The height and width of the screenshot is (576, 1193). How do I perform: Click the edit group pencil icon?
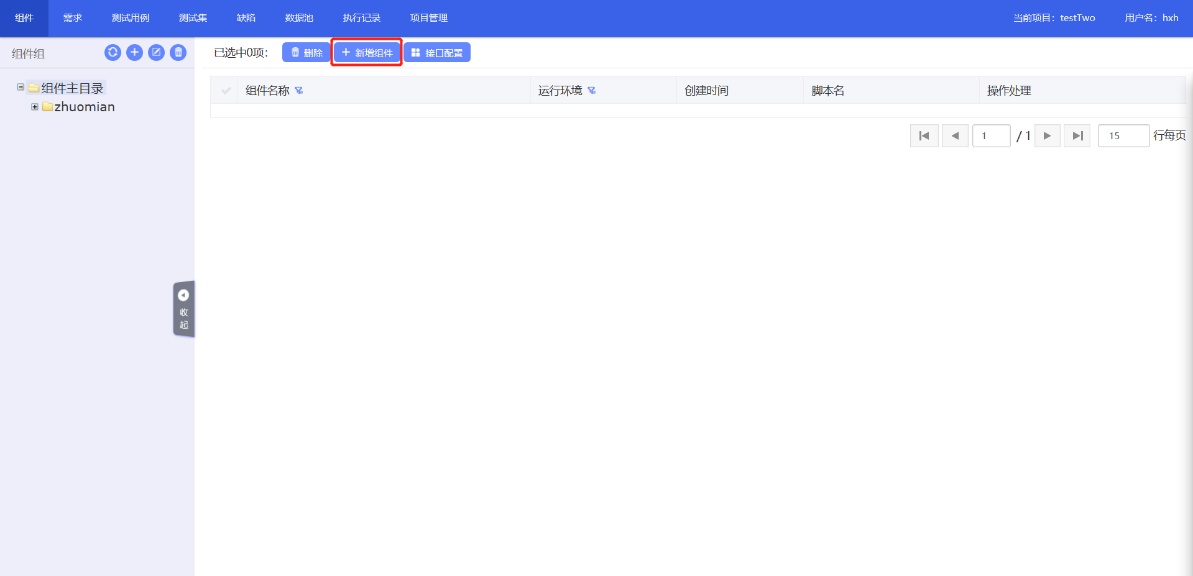(x=156, y=53)
